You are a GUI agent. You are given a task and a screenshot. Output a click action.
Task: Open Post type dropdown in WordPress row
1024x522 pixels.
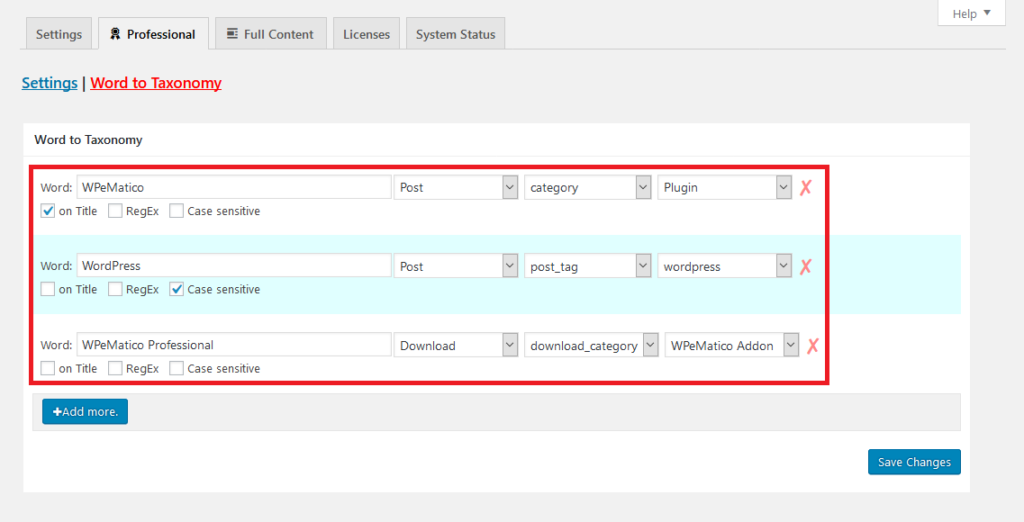(456, 266)
